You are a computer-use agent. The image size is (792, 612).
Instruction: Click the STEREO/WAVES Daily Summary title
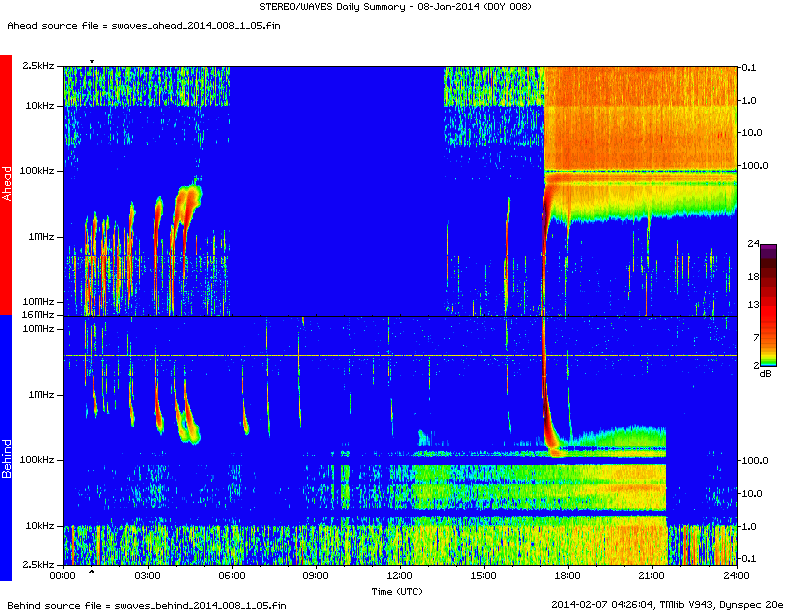(x=395, y=7)
